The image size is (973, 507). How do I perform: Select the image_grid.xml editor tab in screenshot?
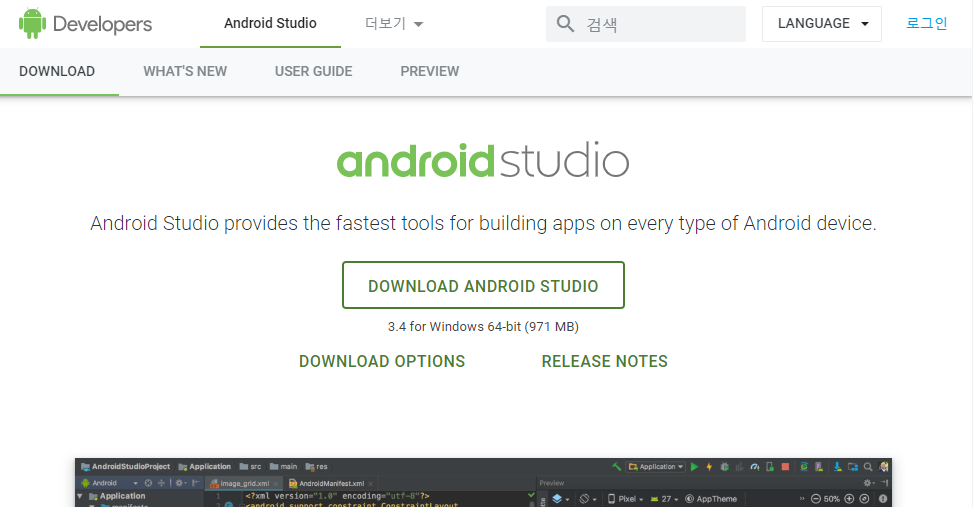pyautogui.click(x=244, y=483)
